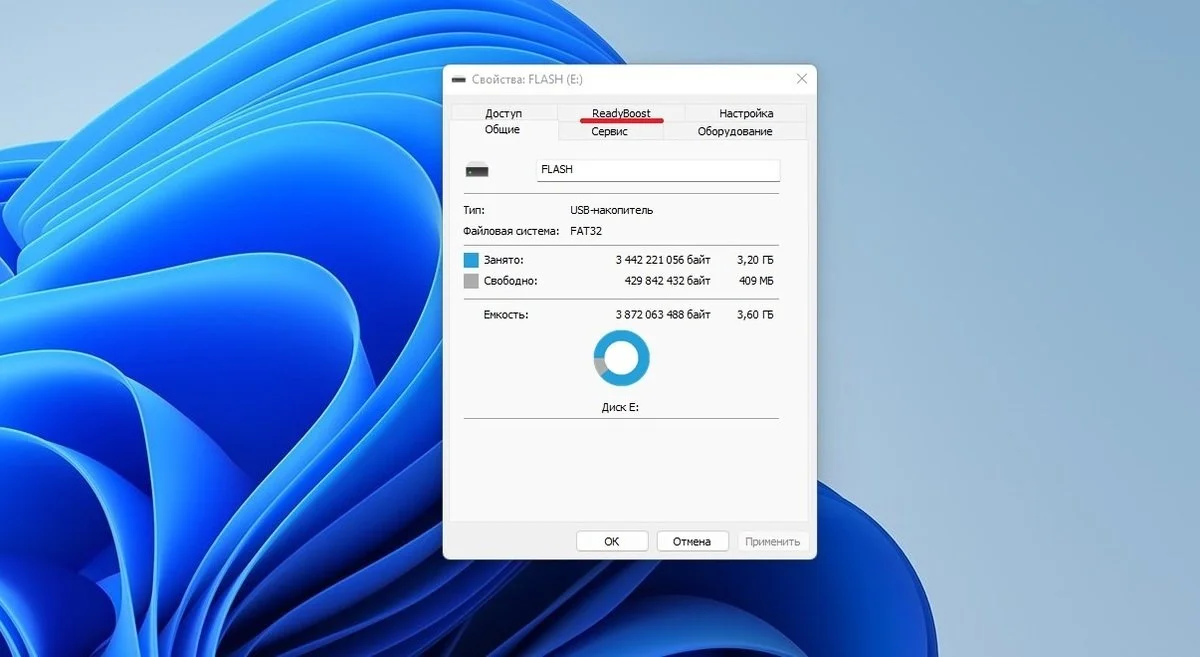
Task: Open the Оборудование tab
Action: (735, 131)
